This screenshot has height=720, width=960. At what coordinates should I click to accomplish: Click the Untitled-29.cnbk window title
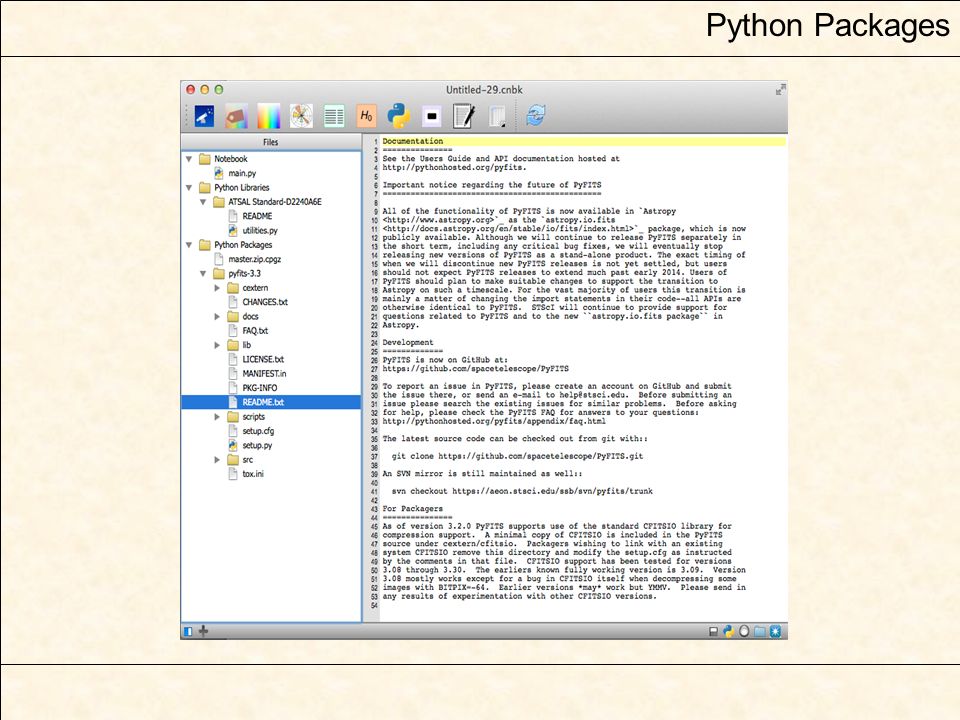click(x=484, y=90)
